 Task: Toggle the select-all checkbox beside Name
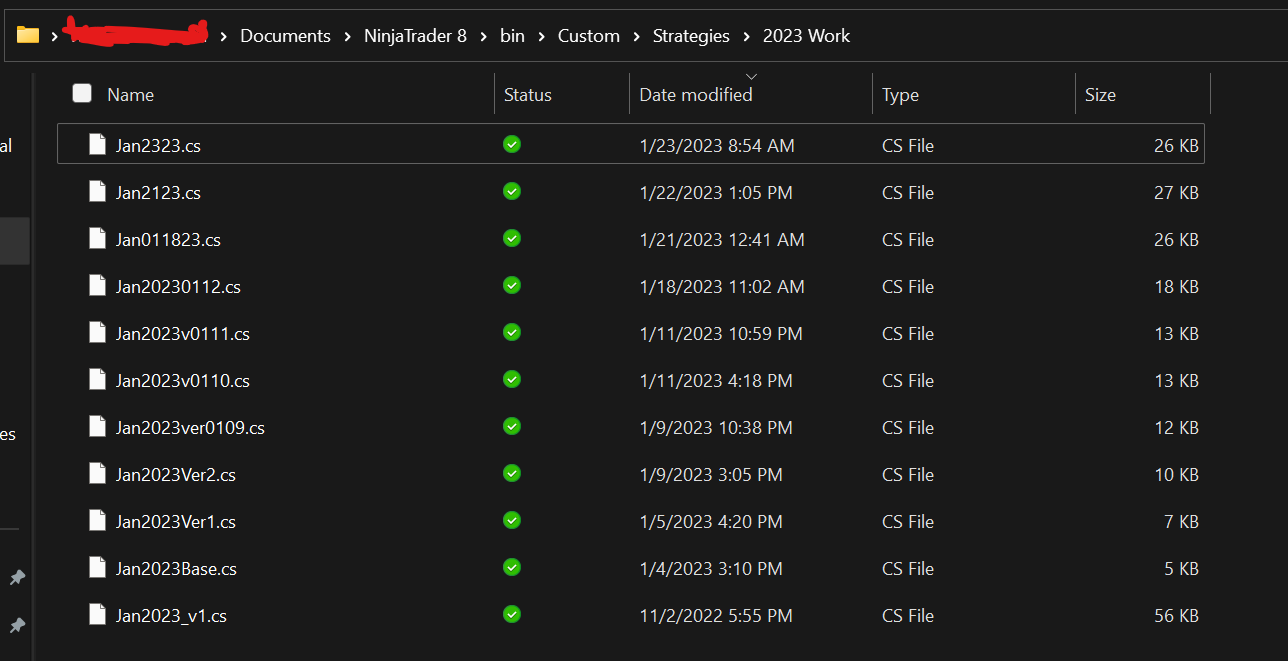pyautogui.click(x=82, y=94)
